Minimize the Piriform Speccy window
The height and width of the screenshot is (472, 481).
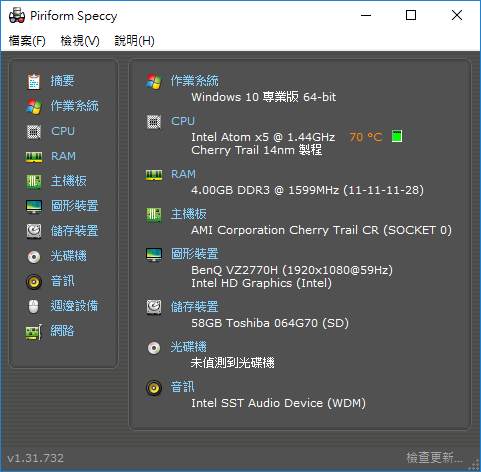coord(366,15)
